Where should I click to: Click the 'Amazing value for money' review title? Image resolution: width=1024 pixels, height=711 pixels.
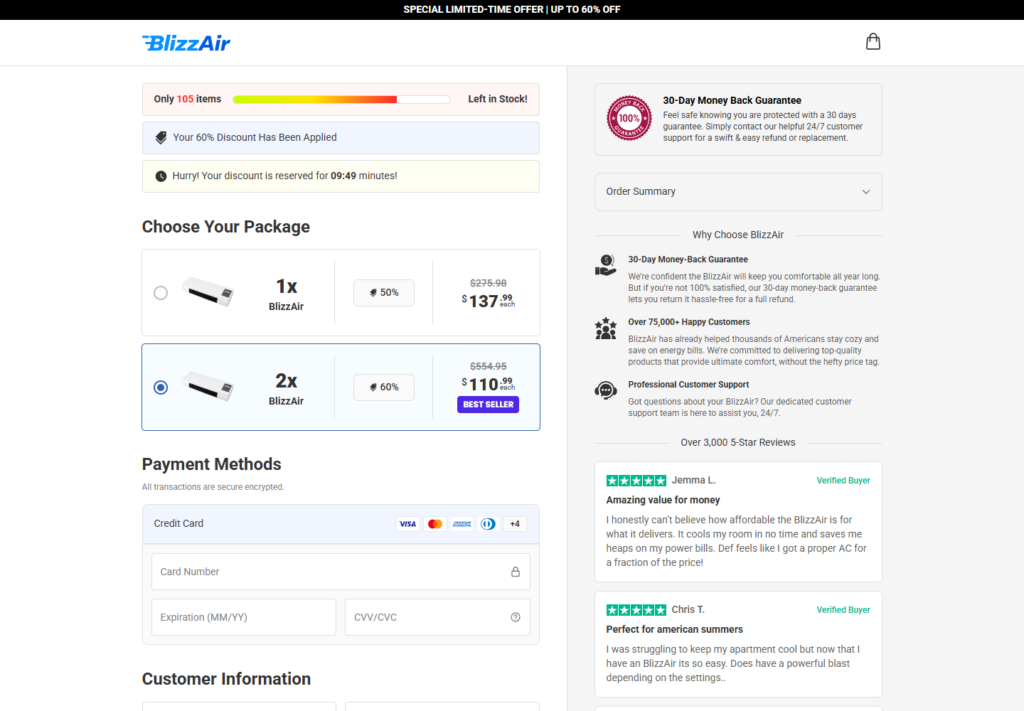click(663, 500)
